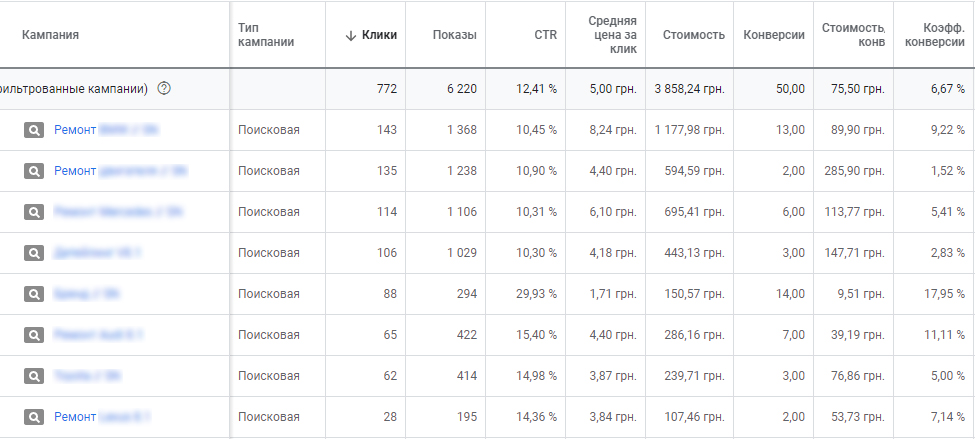Sort by Средняя цена за клик header

coord(612,35)
